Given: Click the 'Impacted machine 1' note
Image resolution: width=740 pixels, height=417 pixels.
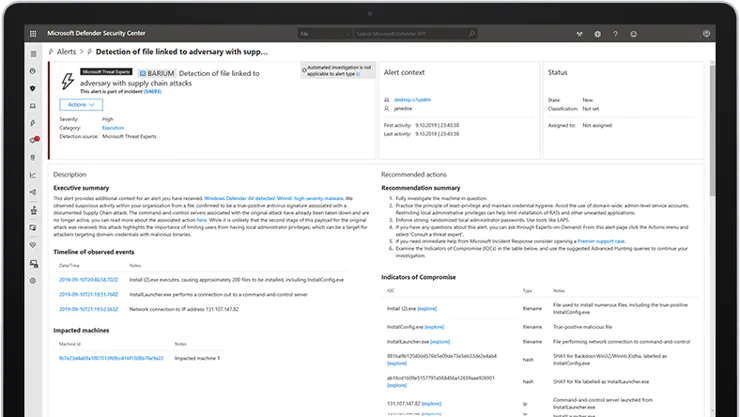Looking at the screenshot, I should (197, 358).
